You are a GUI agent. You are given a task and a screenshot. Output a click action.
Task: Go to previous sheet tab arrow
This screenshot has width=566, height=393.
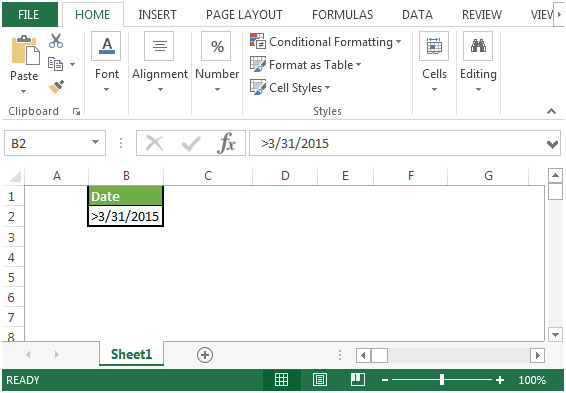pos(28,354)
